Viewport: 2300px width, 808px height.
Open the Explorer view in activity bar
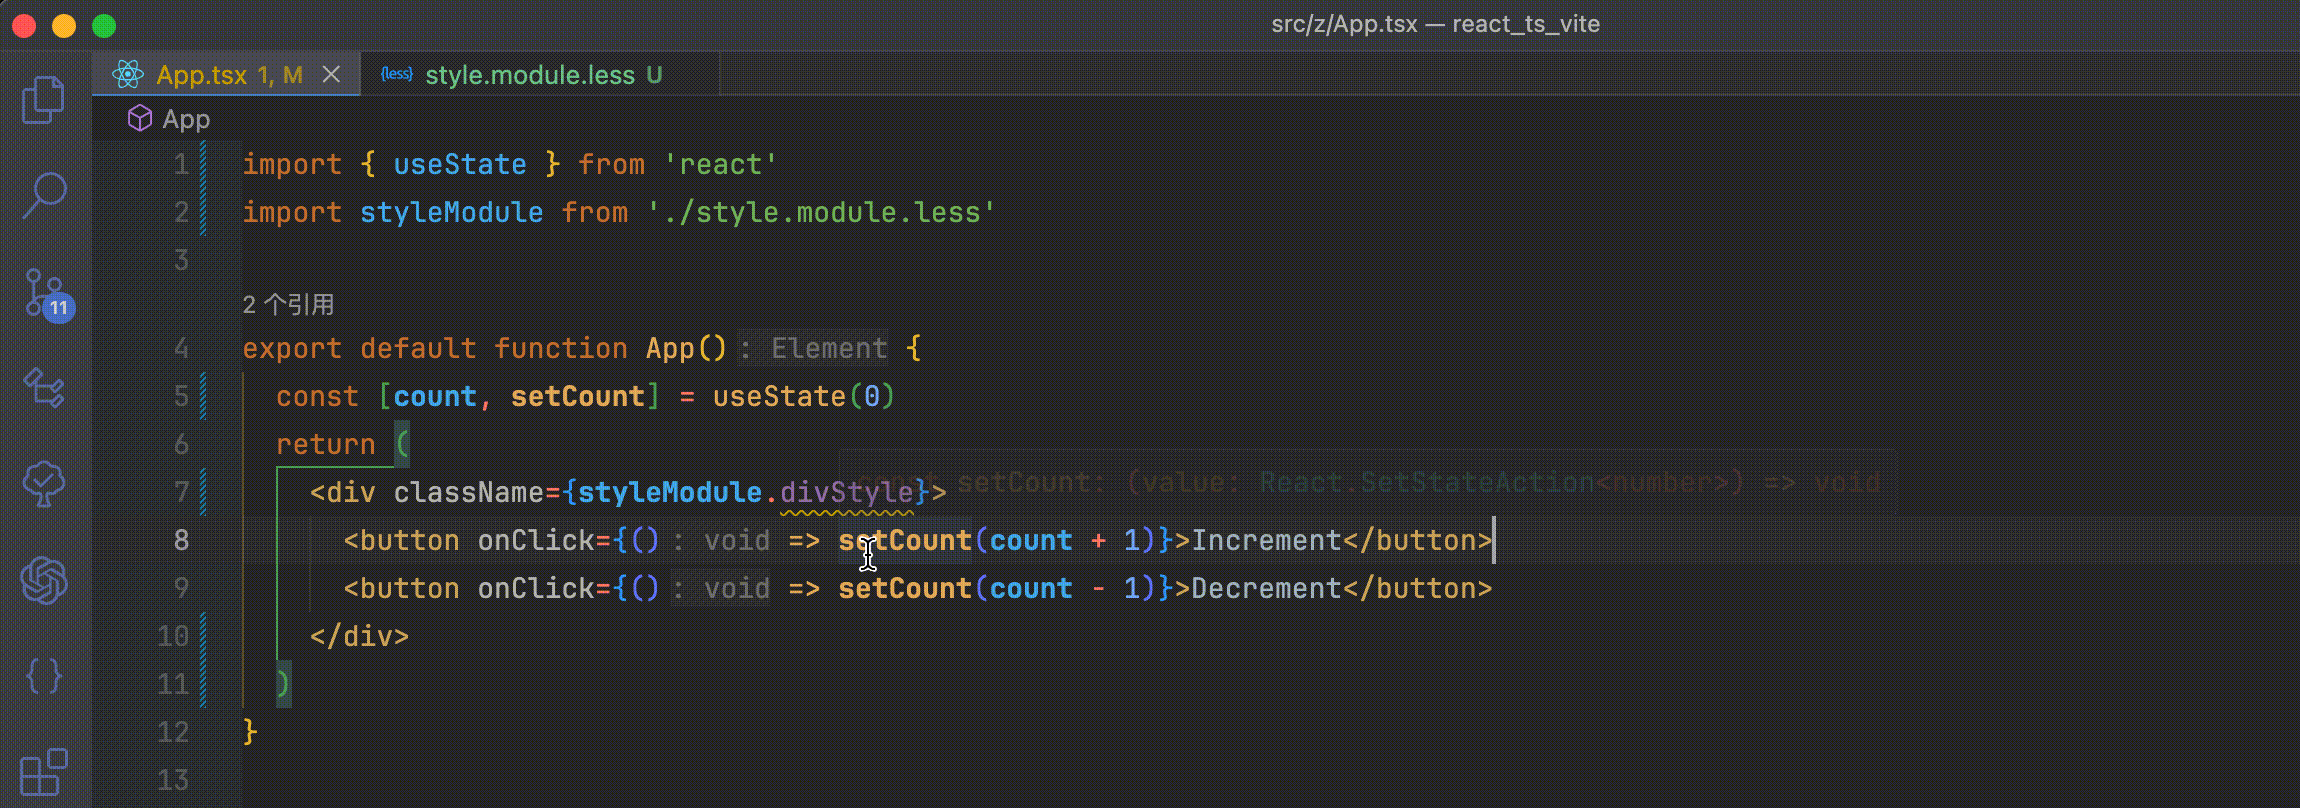click(43, 100)
